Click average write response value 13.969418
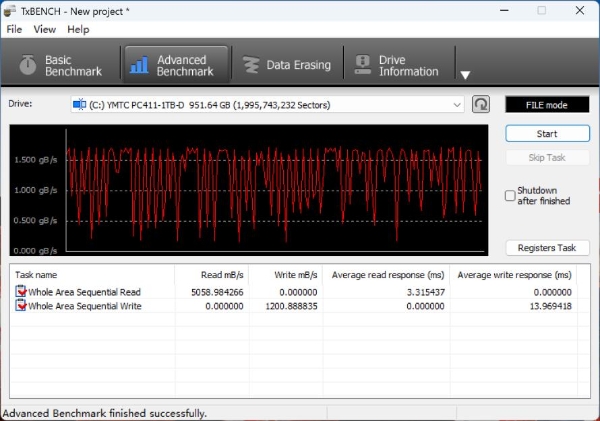Image resolution: width=600 pixels, height=421 pixels. (551, 306)
